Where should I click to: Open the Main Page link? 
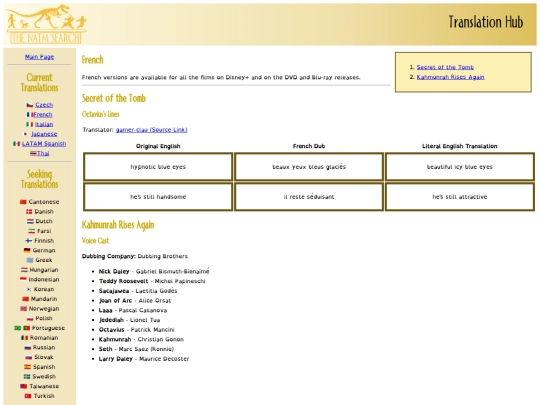(x=39, y=57)
